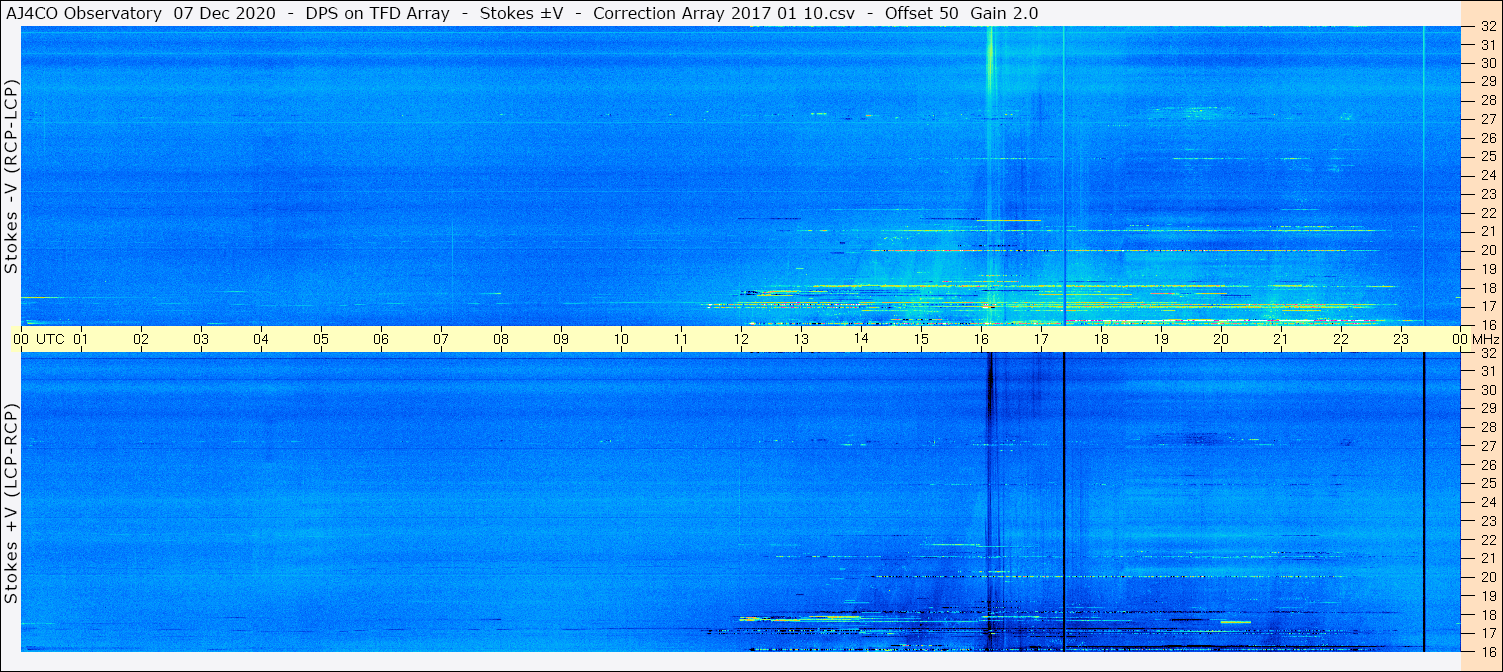
Task: Select the 04 hour marker on the time axis
Action: pyautogui.click(x=261, y=339)
